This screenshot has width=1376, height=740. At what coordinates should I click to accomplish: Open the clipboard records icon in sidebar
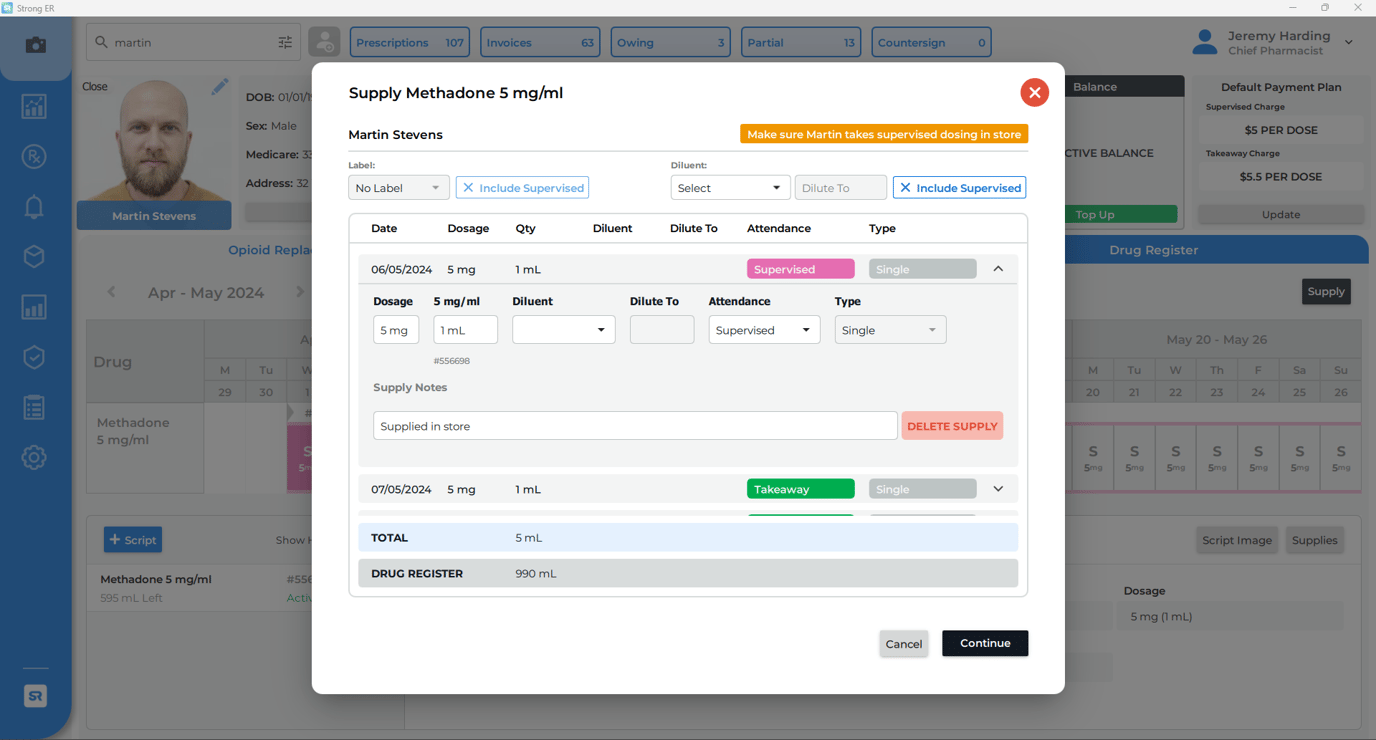34,406
